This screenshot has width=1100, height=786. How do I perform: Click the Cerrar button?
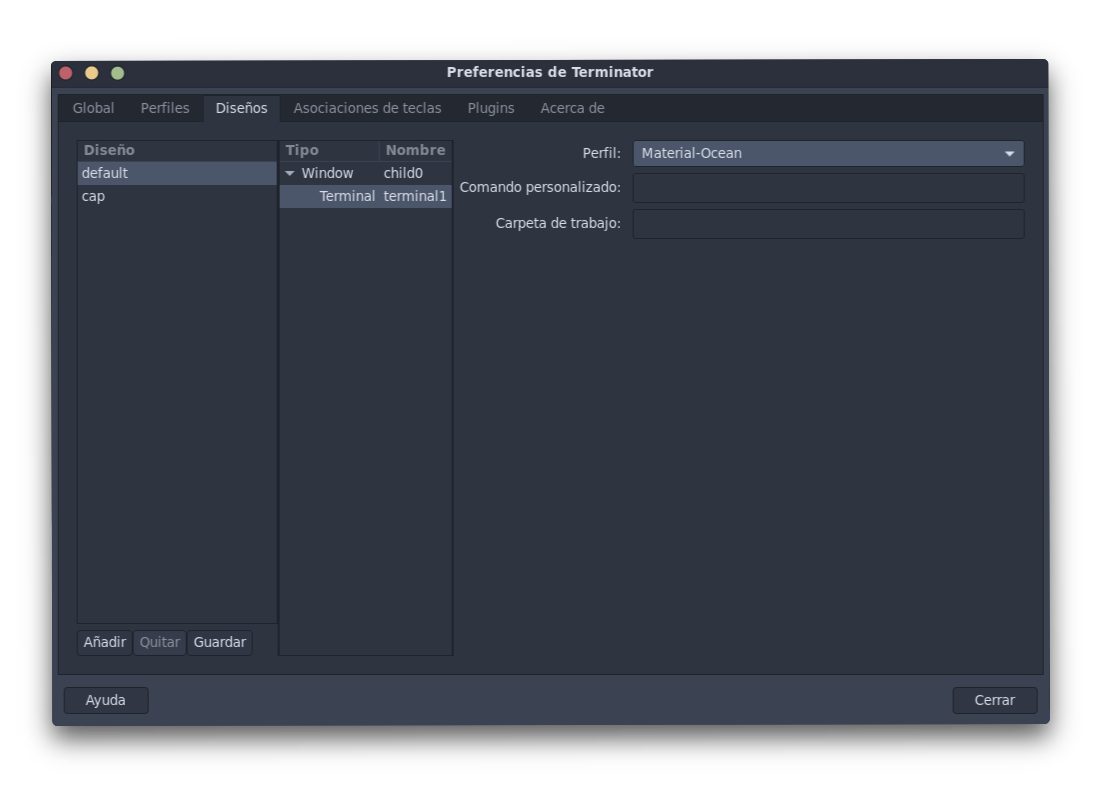994,700
